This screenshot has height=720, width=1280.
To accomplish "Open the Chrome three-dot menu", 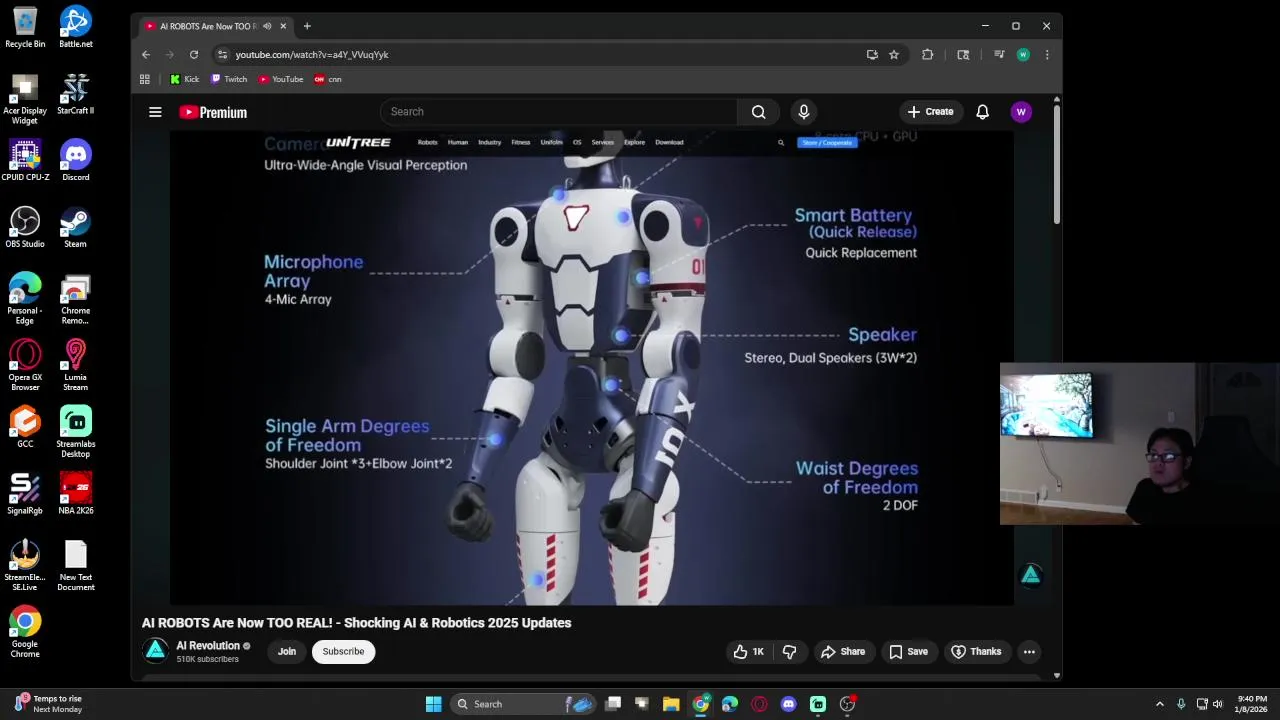I will tap(1047, 55).
